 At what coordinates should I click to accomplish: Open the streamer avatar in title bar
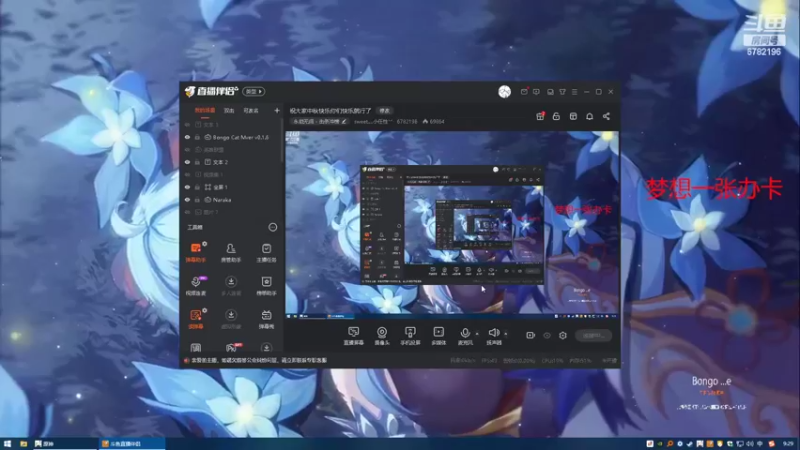(x=505, y=92)
